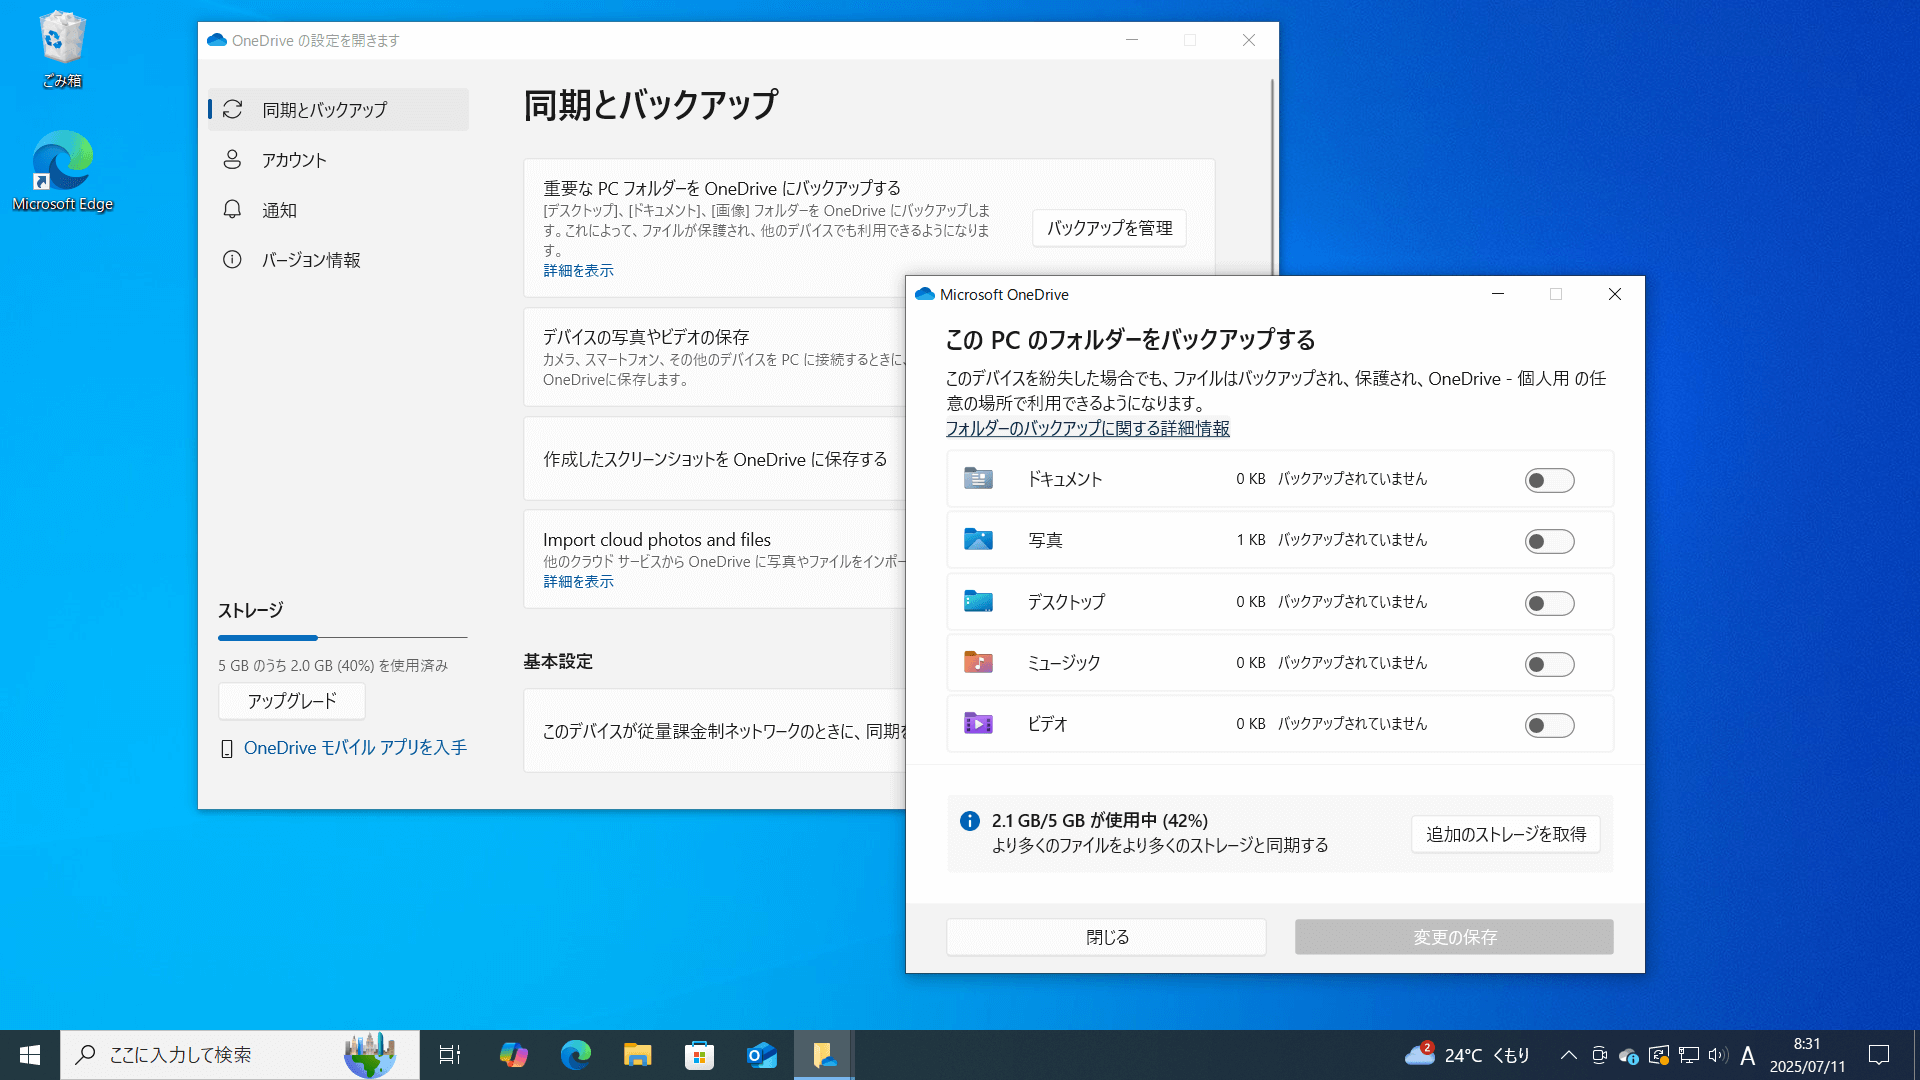Open Microsoft Store from the taskbar
The height and width of the screenshot is (1080, 1920).
tap(699, 1055)
